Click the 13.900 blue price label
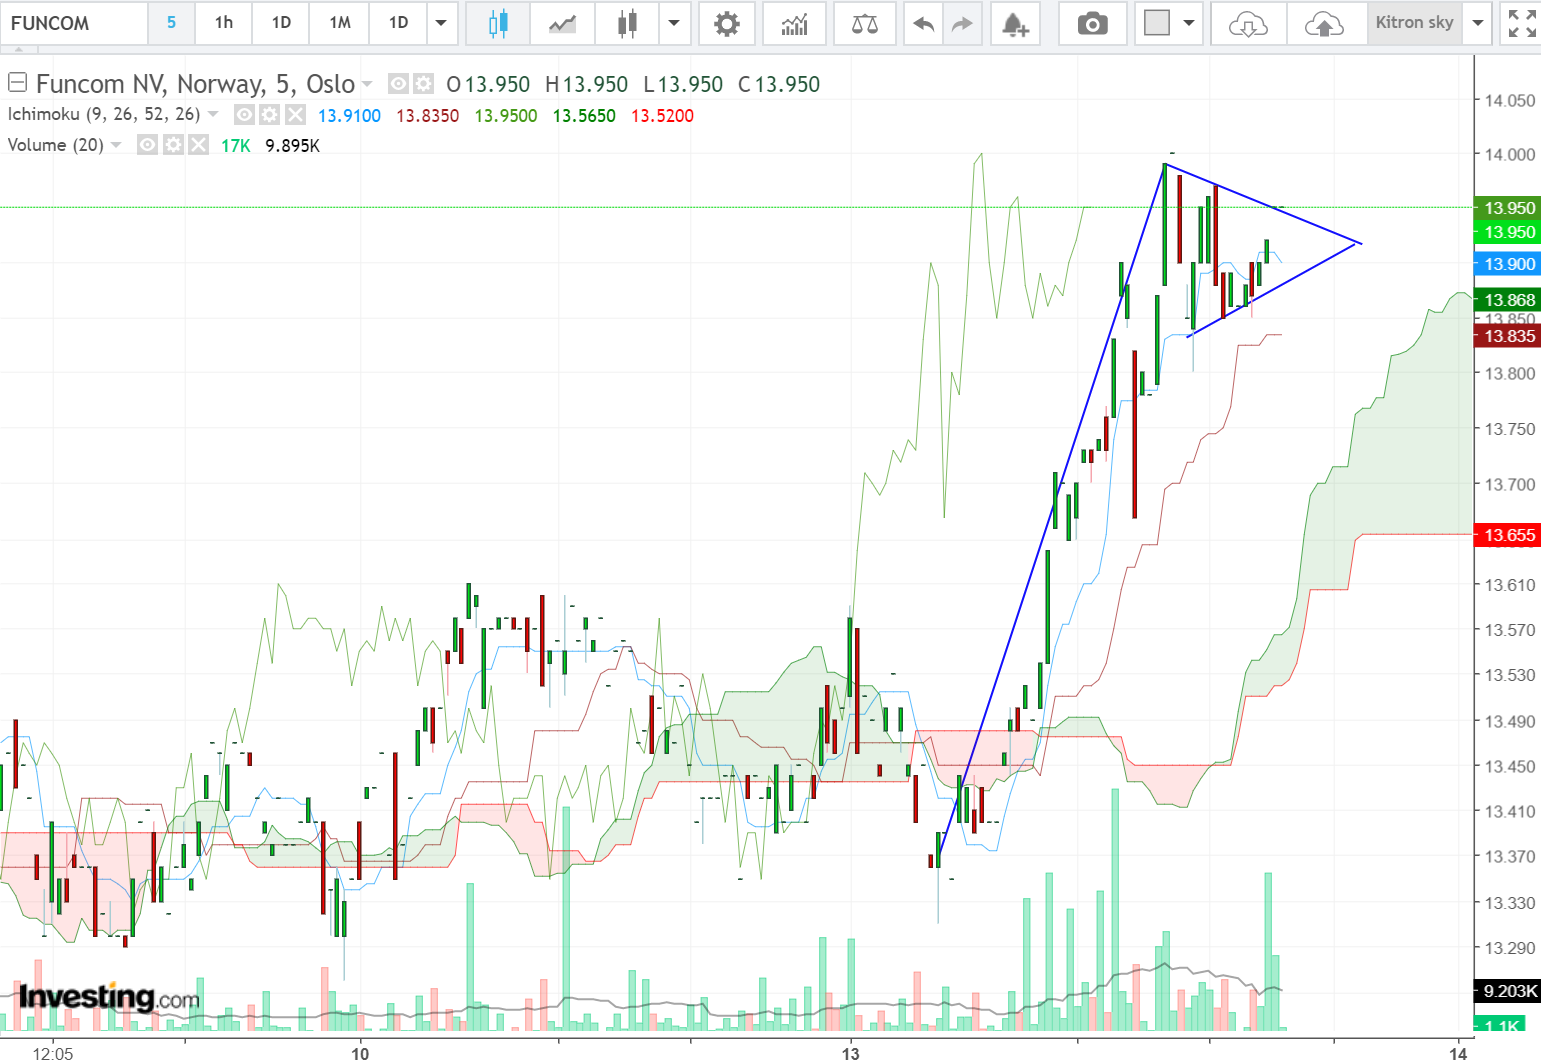Image resolution: width=1541 pixels, height=1064 pixels. coord(1508,264)
